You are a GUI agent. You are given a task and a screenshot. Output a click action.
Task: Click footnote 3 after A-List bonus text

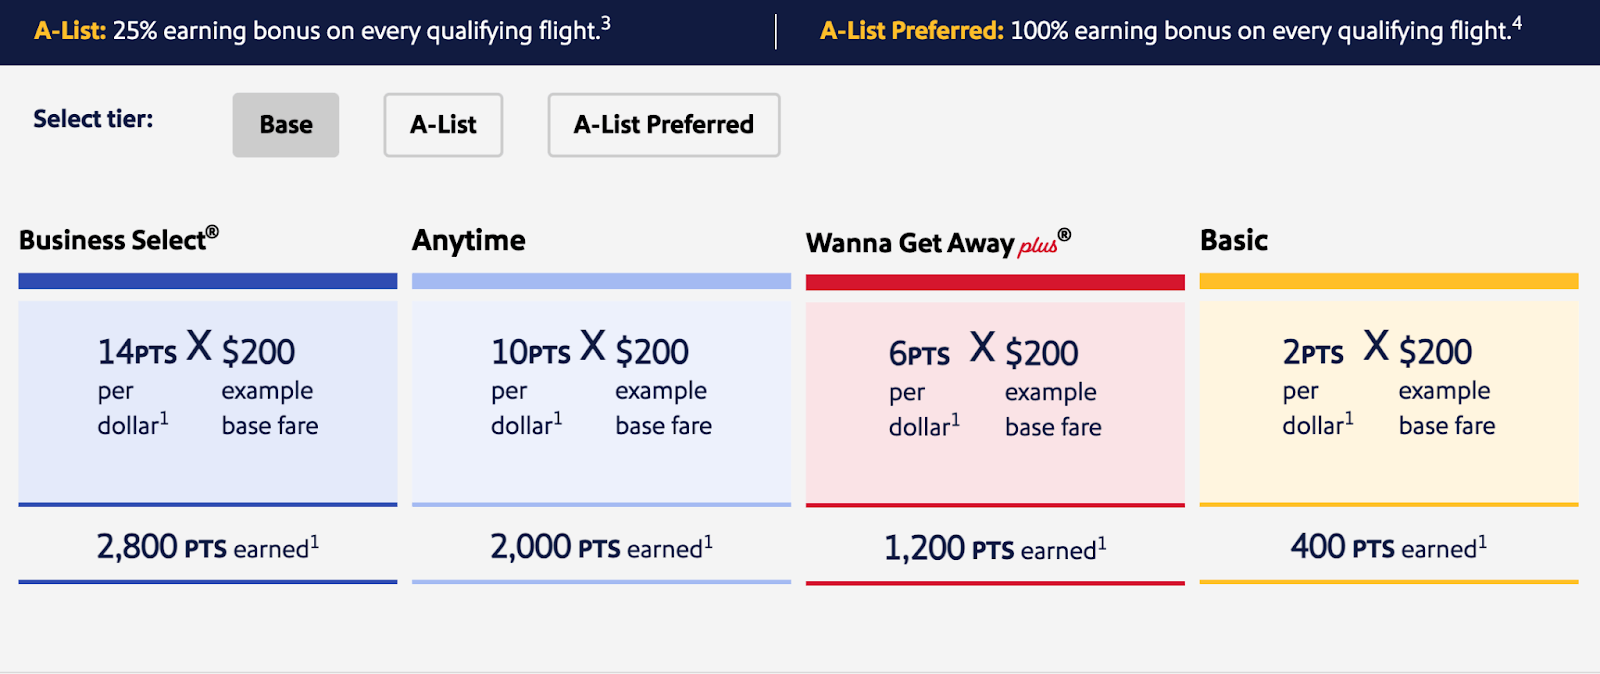click(x=606, y=23)
